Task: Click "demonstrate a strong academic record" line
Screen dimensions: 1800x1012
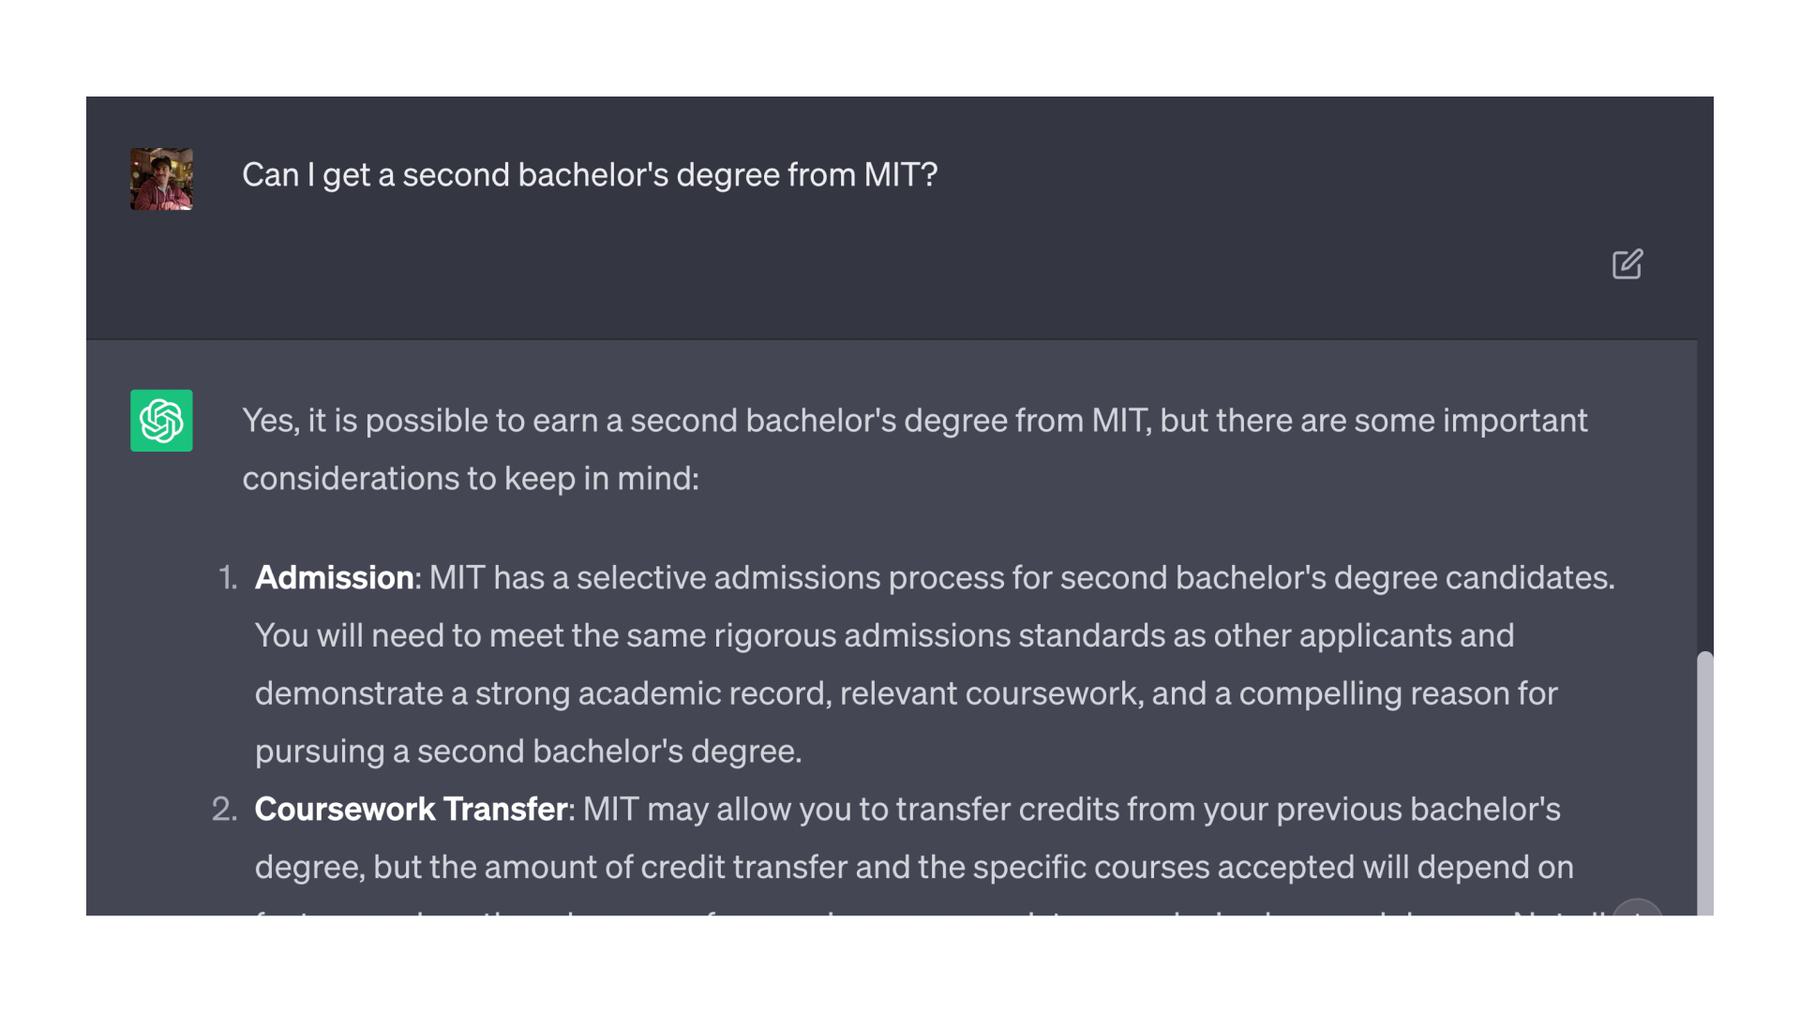Action: pos(906,694)
